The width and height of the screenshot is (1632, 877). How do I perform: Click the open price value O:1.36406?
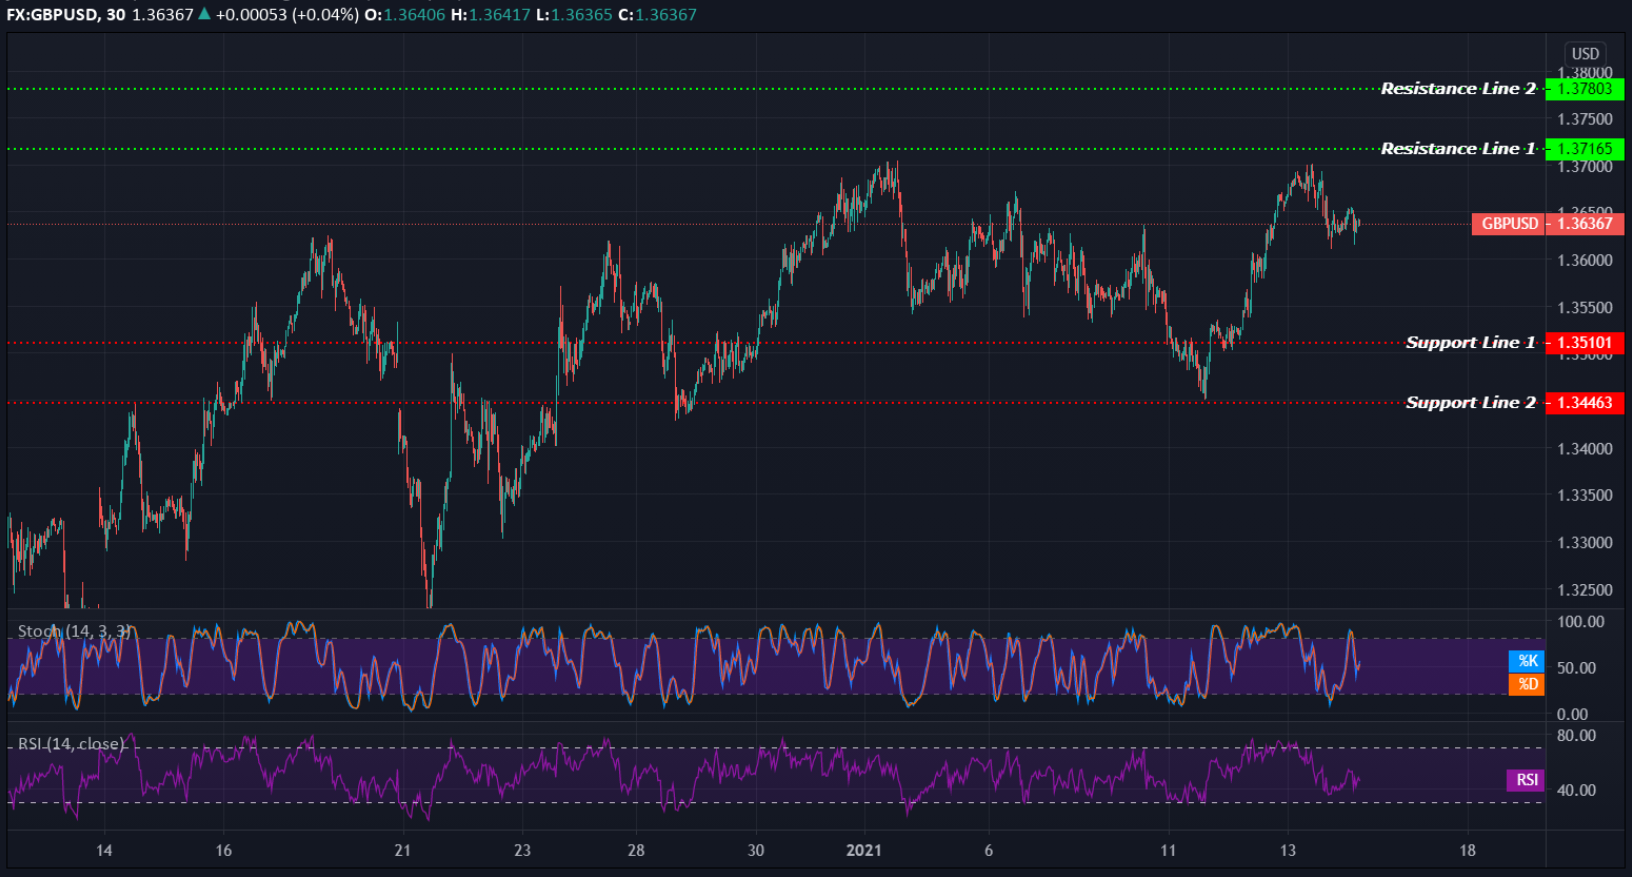[405, 14]
